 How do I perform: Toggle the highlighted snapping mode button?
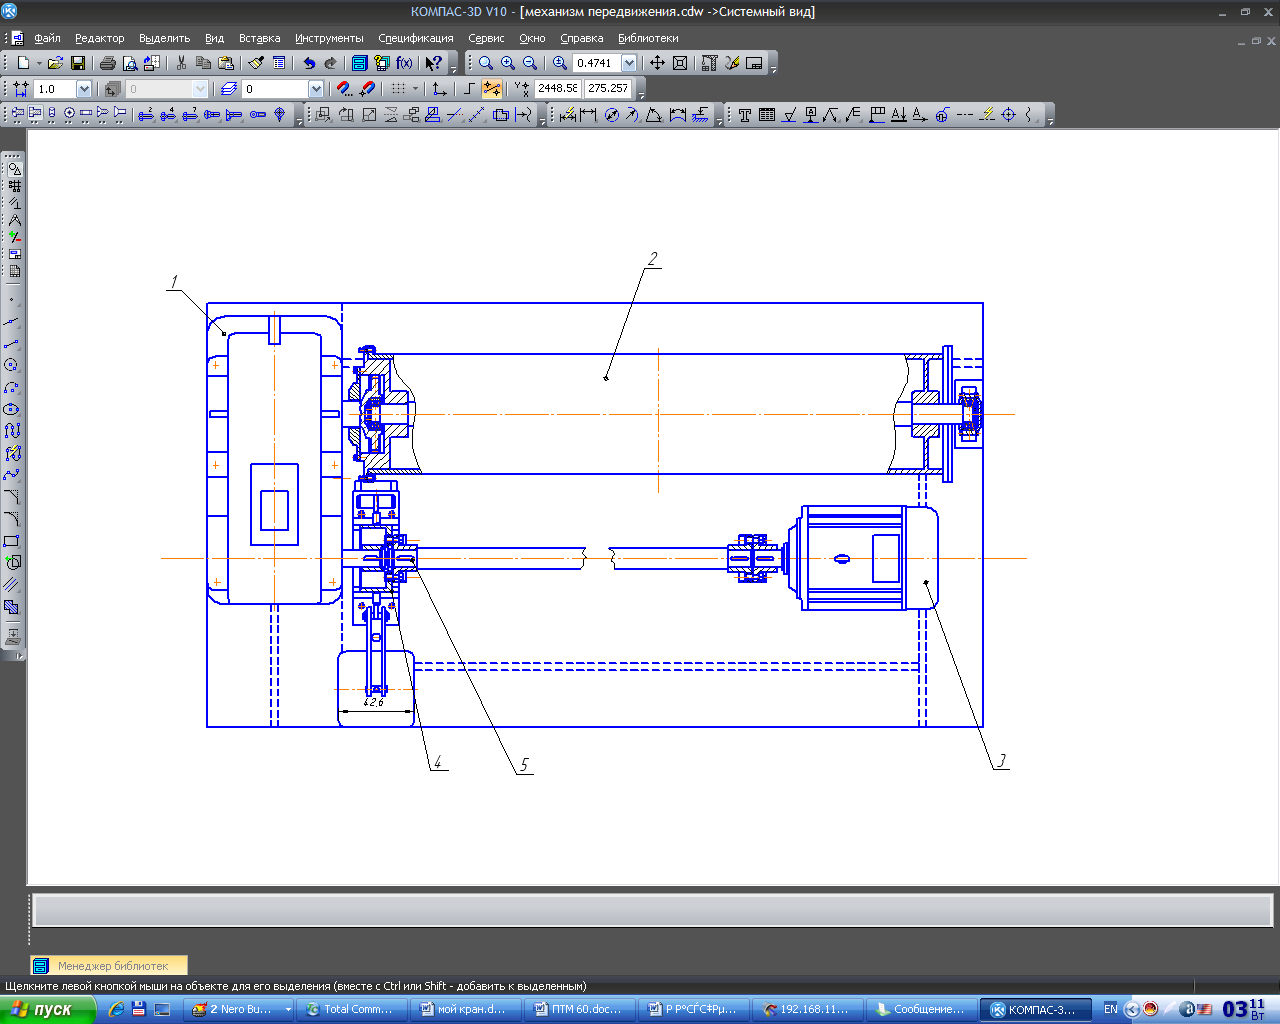click(491, 89)
